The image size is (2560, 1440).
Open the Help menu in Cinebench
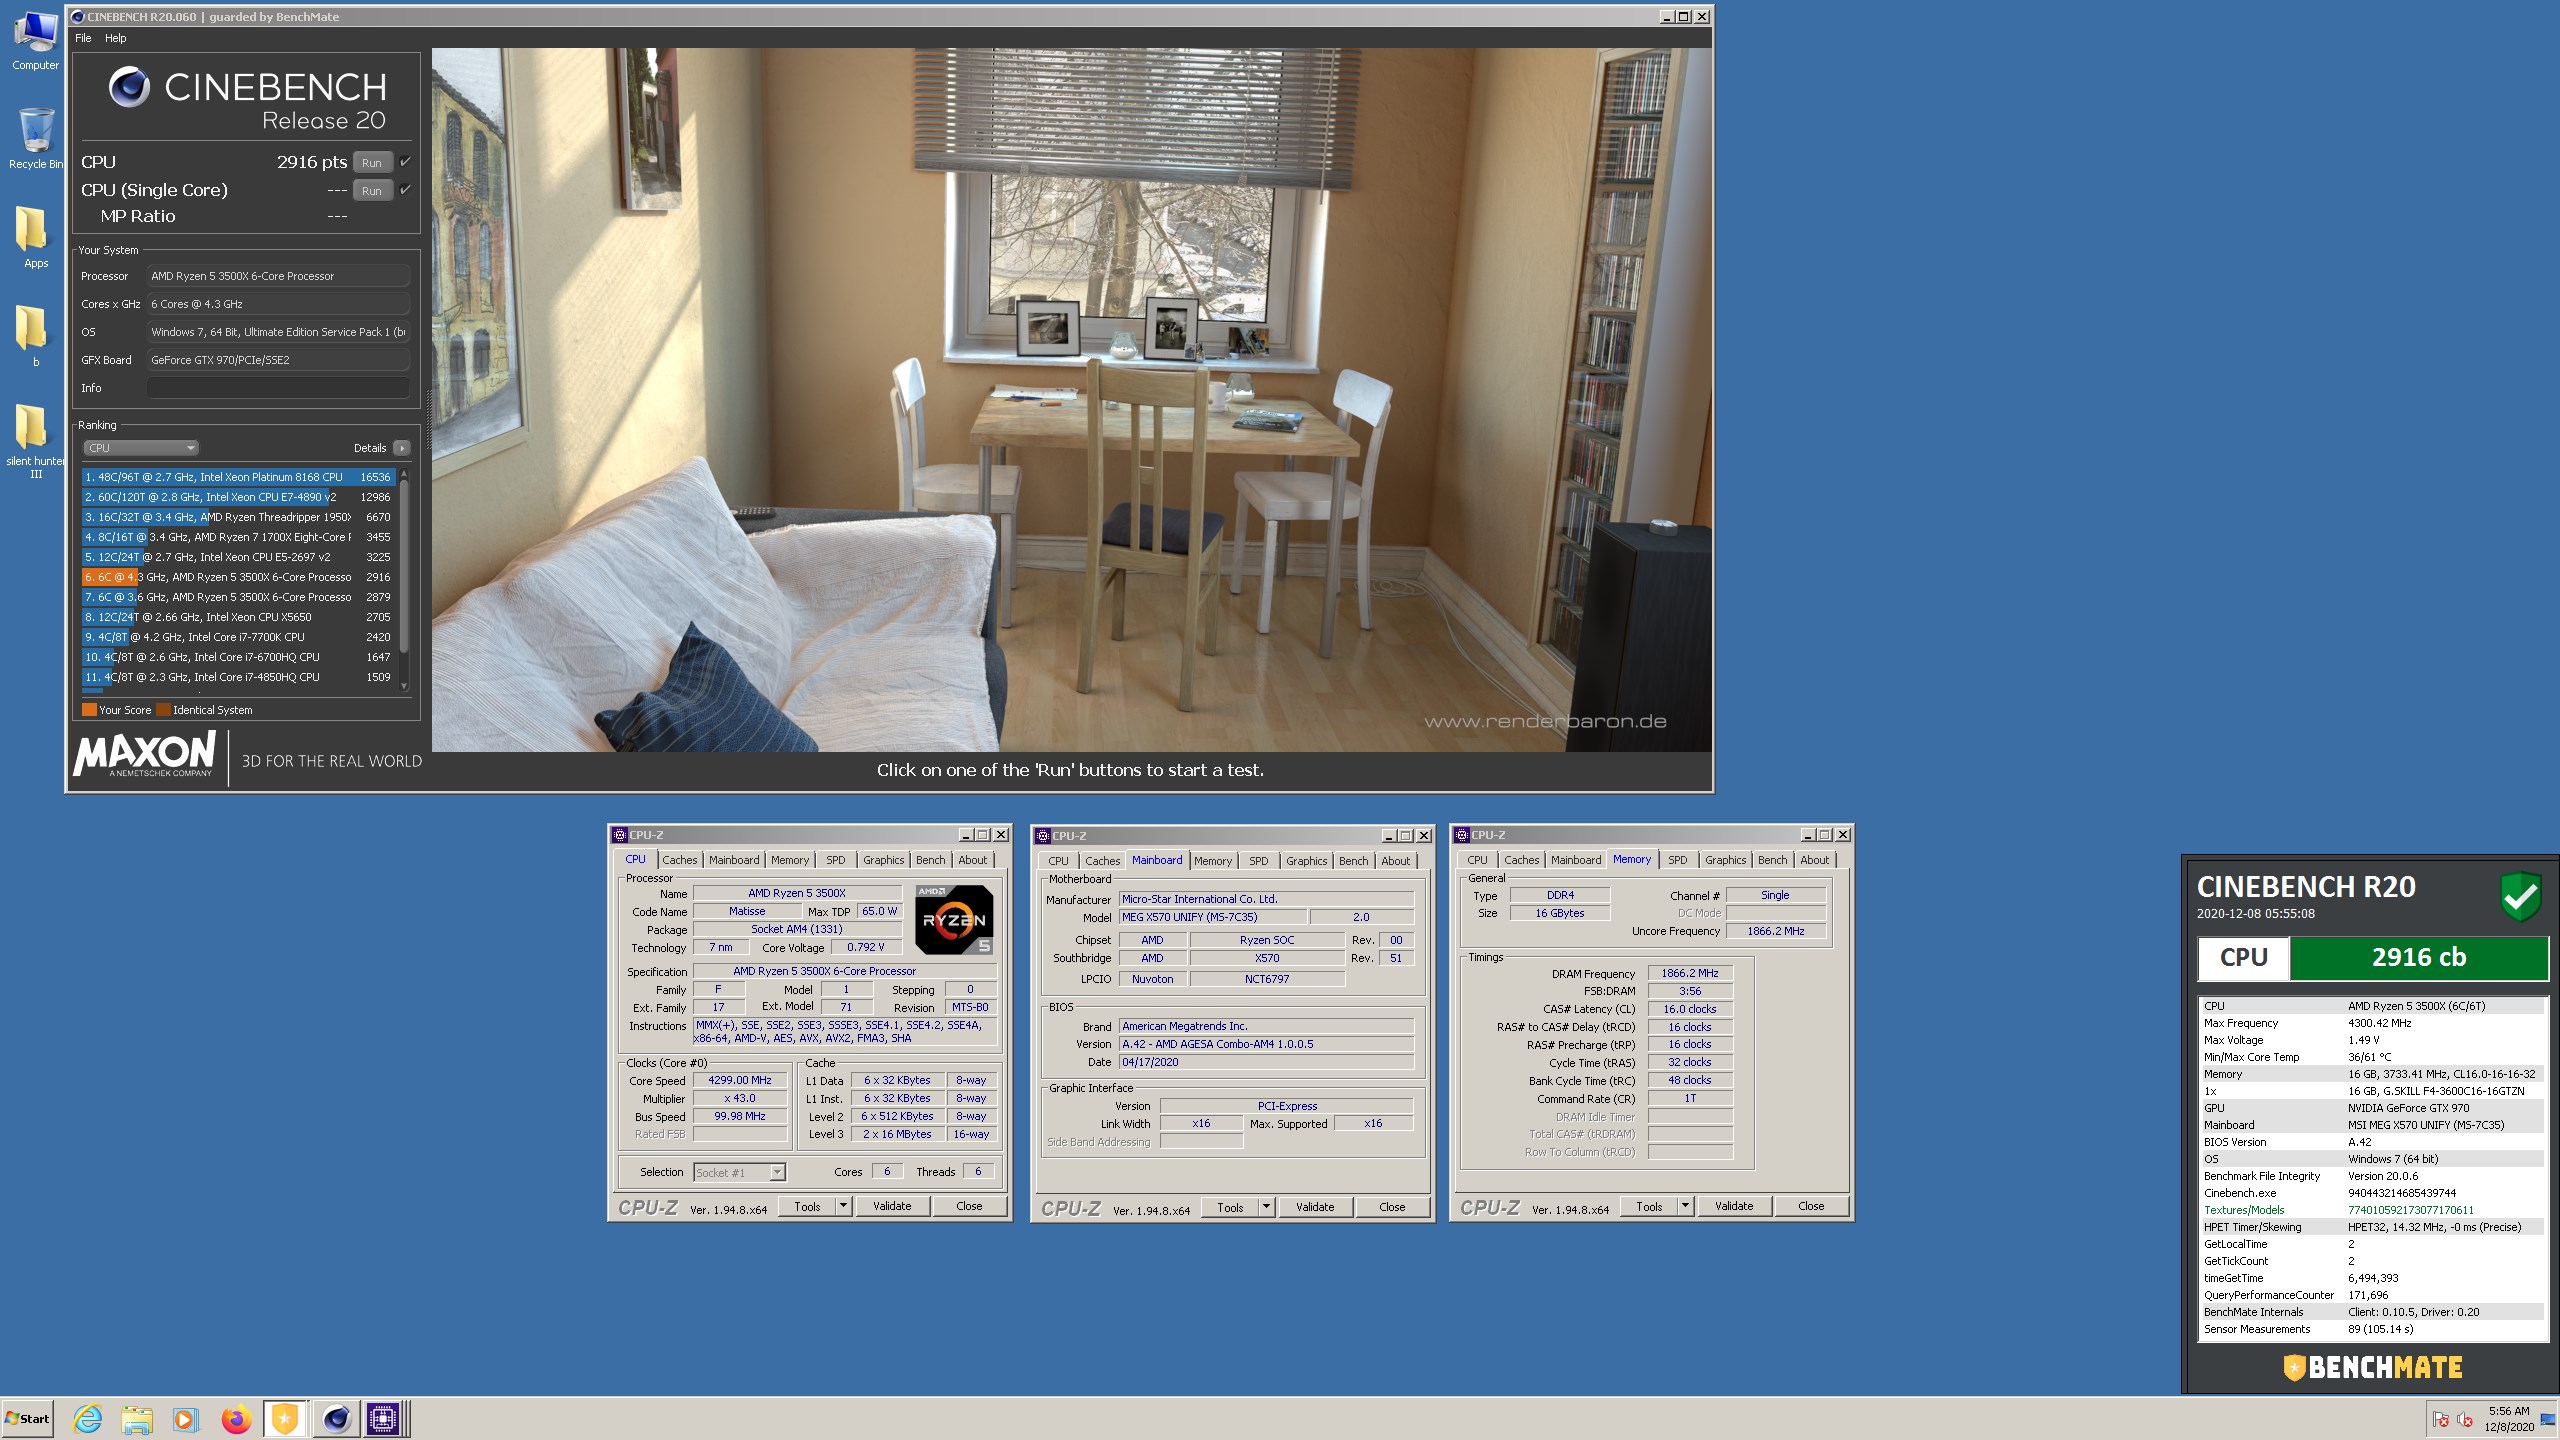point(116,38)
